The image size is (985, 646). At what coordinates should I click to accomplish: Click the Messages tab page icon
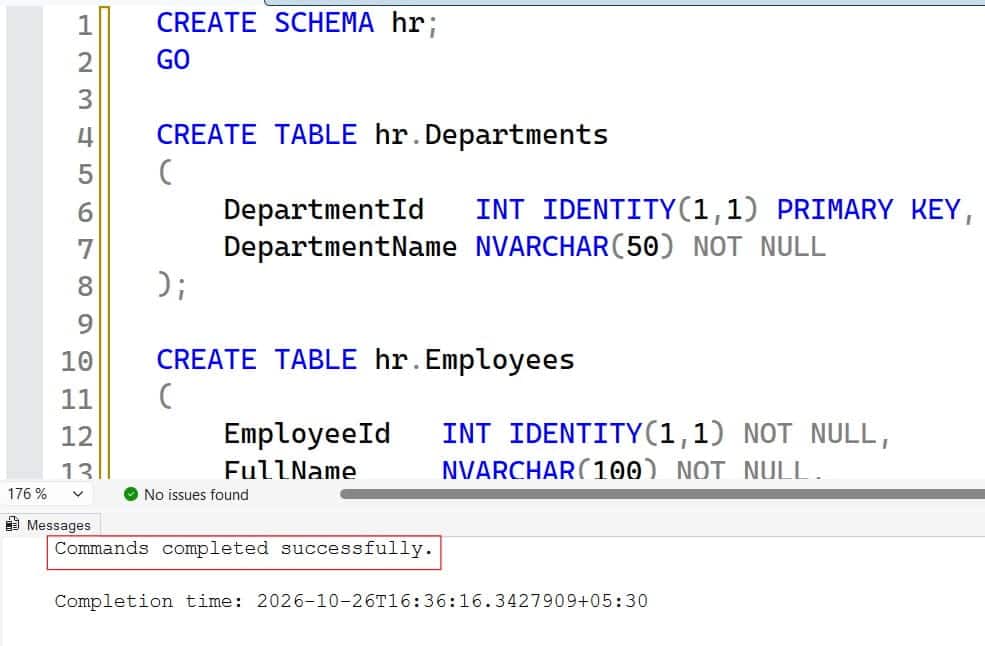(x=12, y=523)
